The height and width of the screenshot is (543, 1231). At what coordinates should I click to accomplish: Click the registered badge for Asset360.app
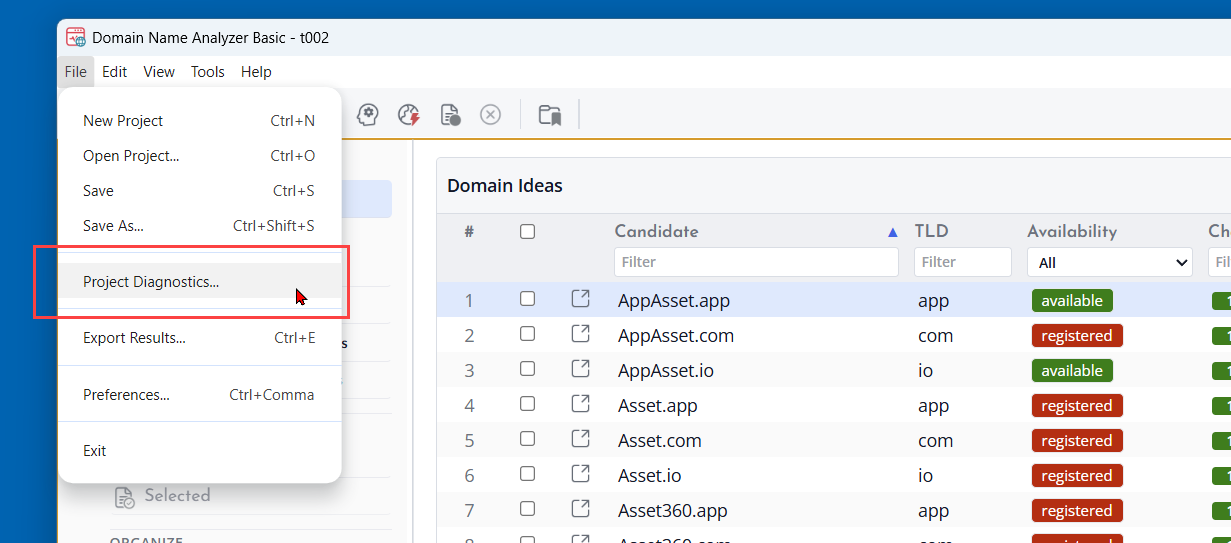tap(1077, 510)
